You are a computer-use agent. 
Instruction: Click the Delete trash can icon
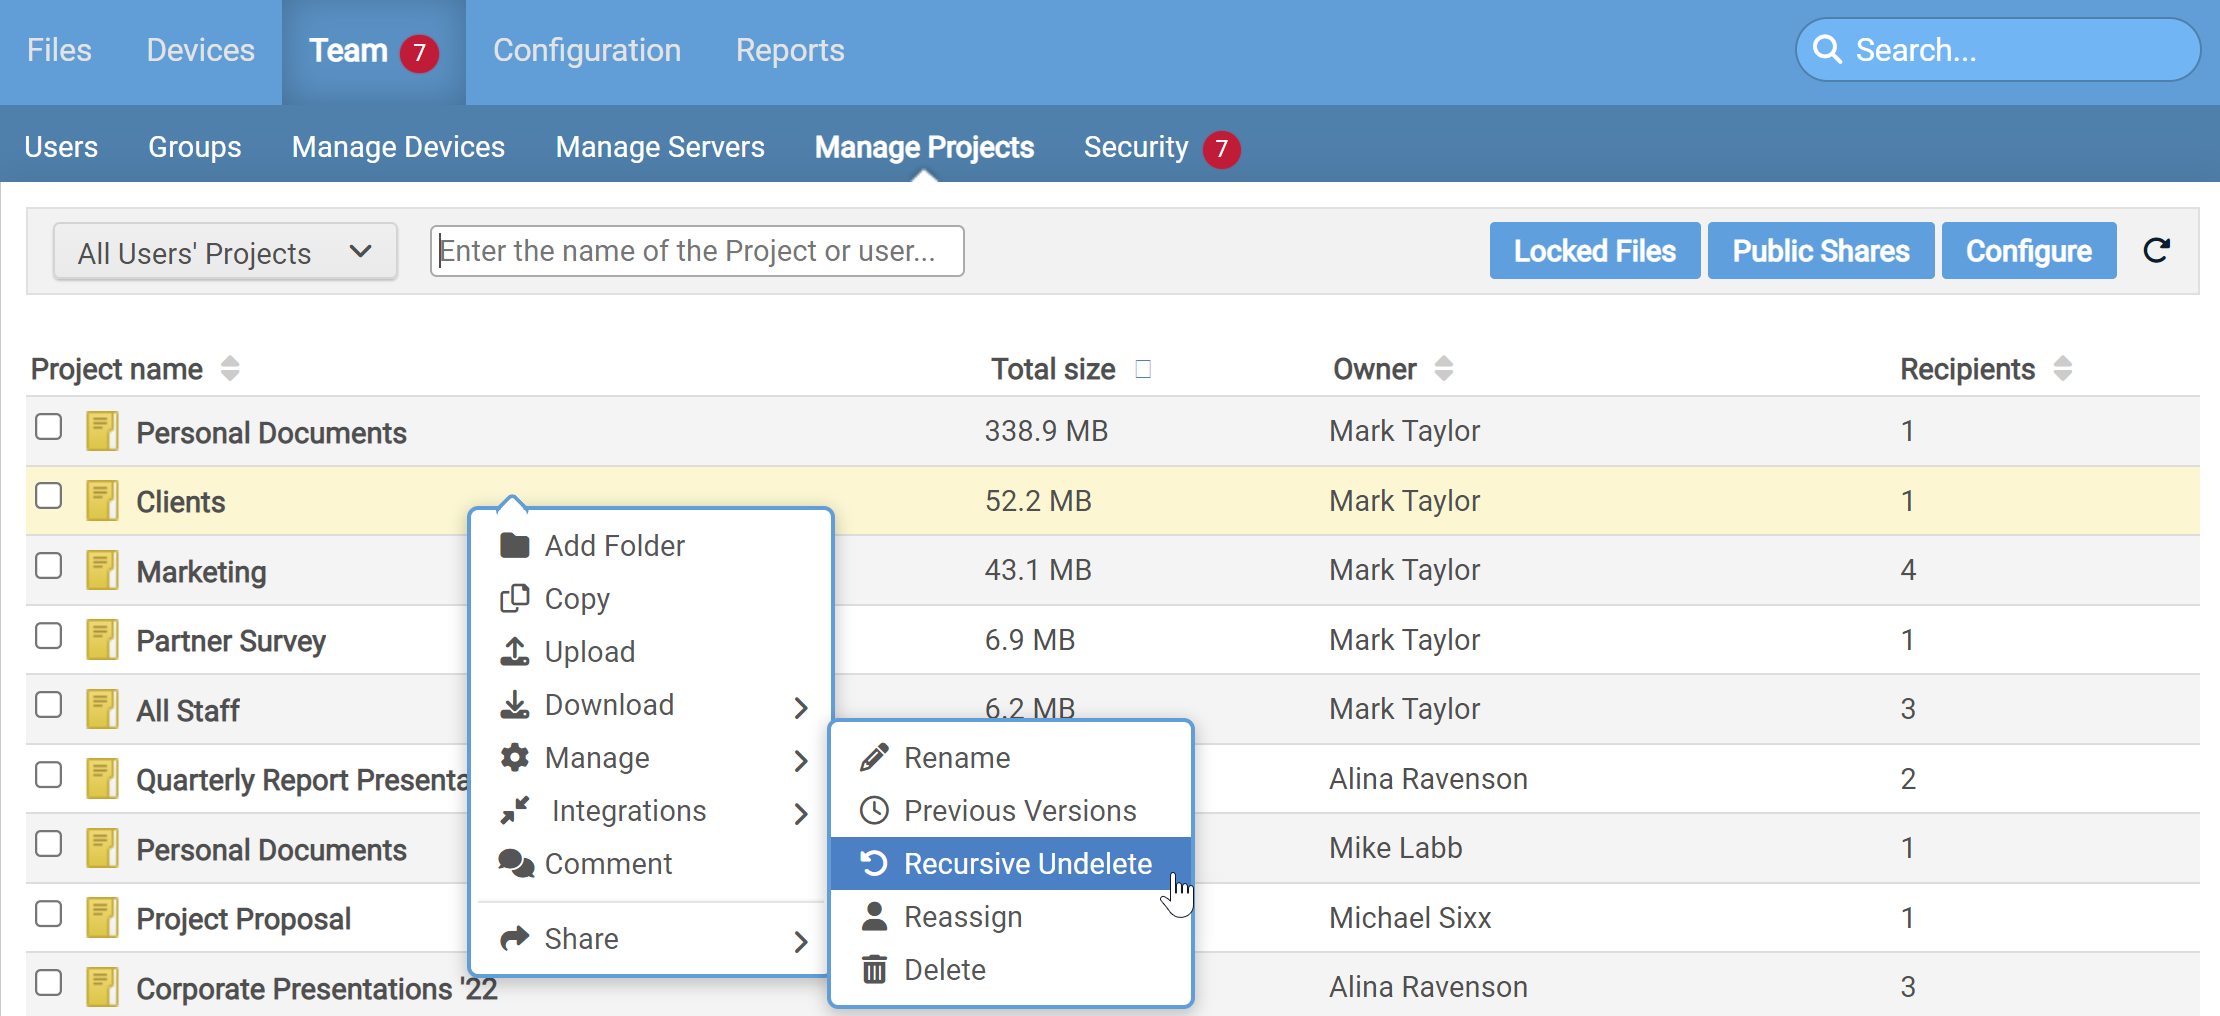click(x=874, y=969)
